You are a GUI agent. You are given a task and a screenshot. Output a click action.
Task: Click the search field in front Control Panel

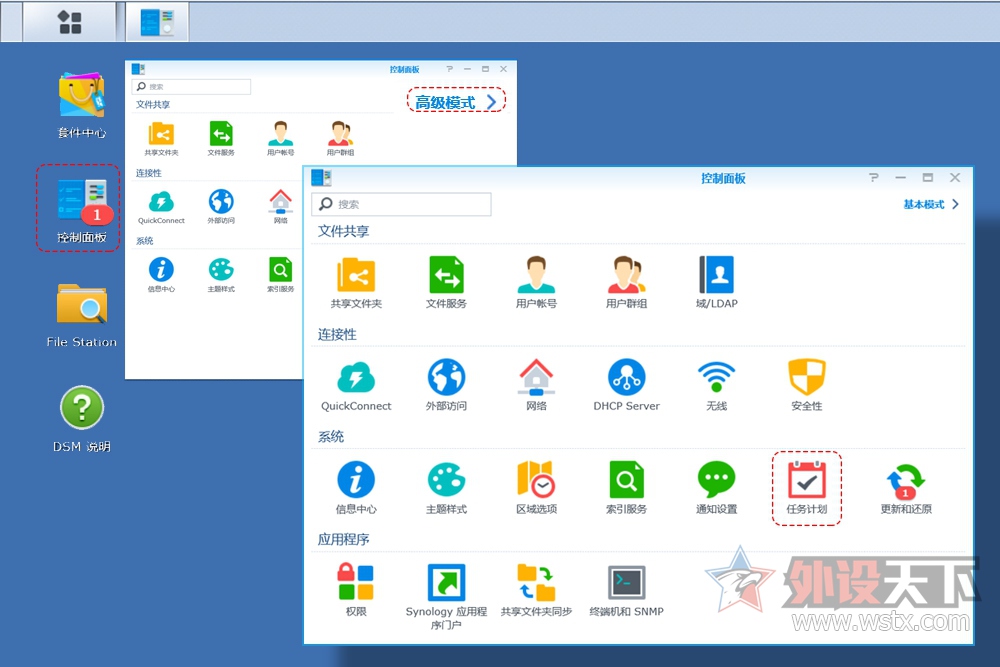401,204
